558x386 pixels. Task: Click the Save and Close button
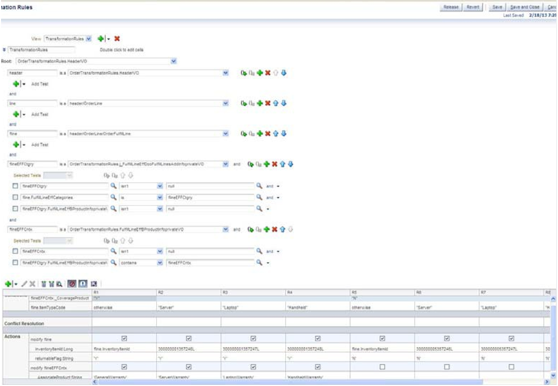click(x=525, y=7)
